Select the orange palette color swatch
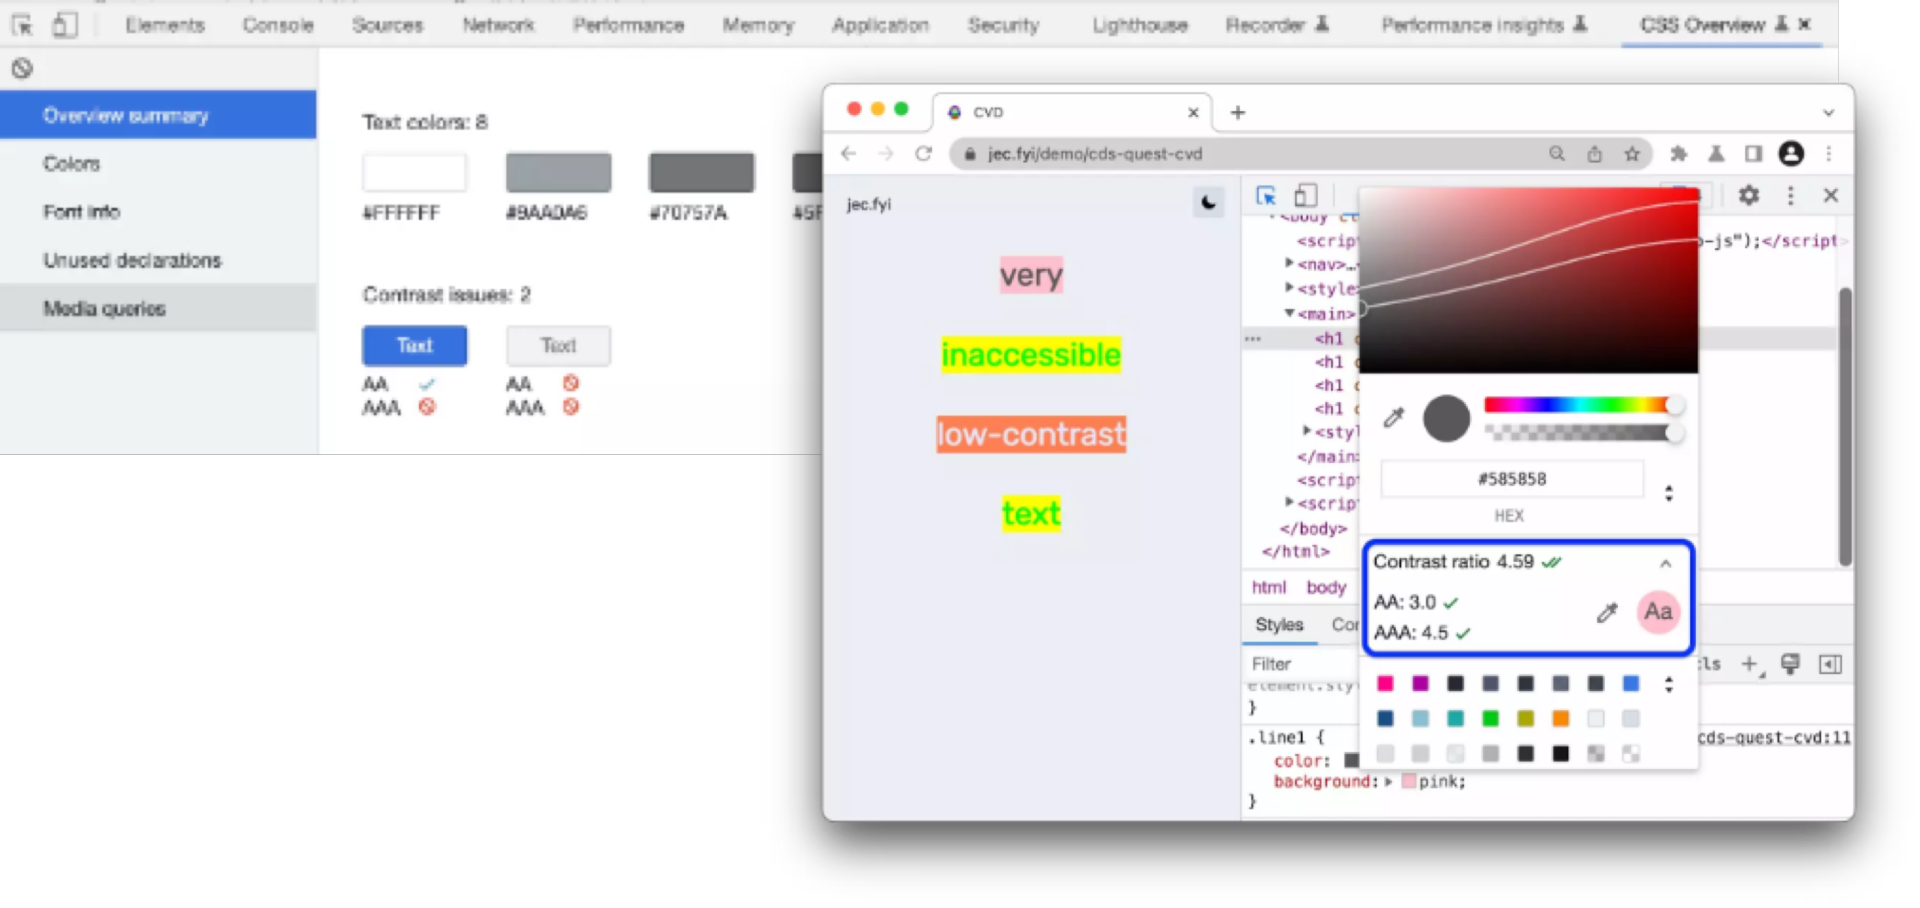 1560,719
